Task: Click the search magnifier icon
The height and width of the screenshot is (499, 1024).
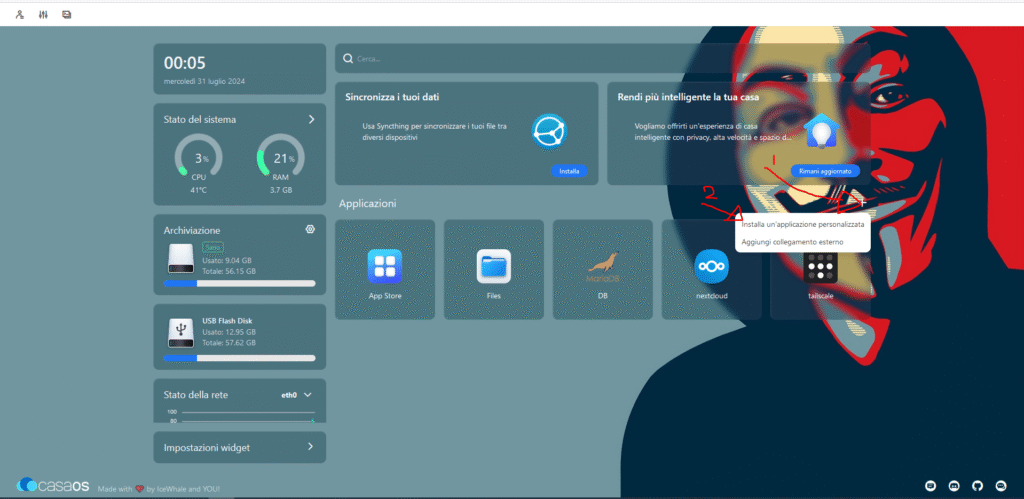Action: pos(348,59)
